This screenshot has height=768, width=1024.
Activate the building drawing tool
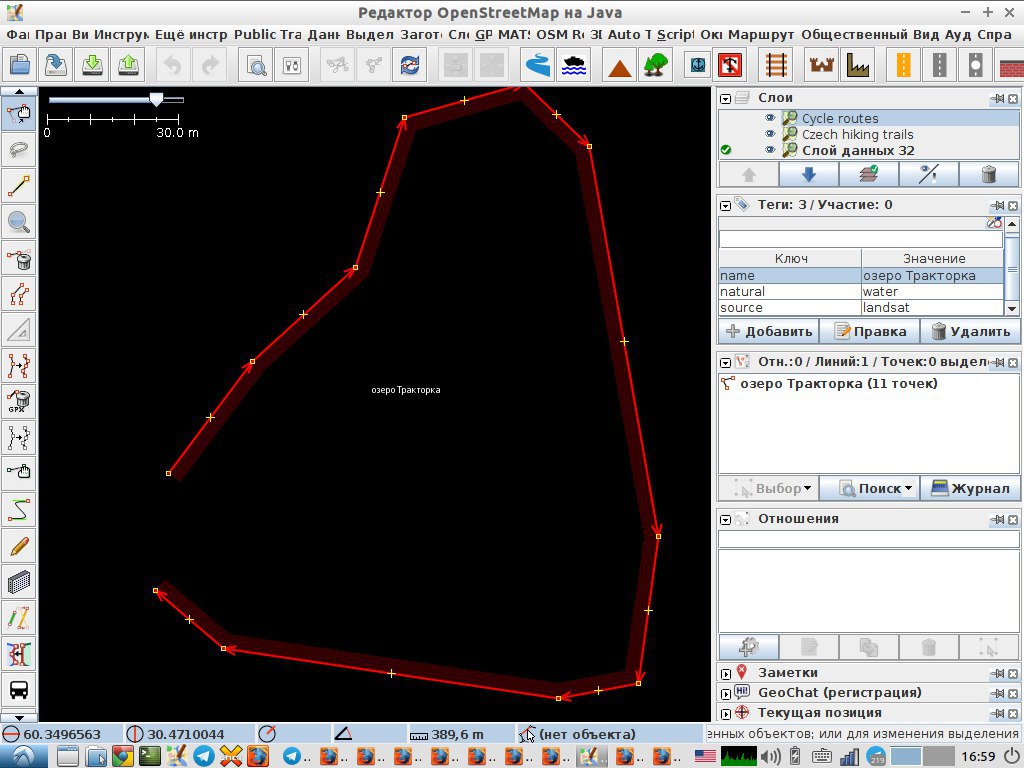pyautogui.click(x=19, y=582)
